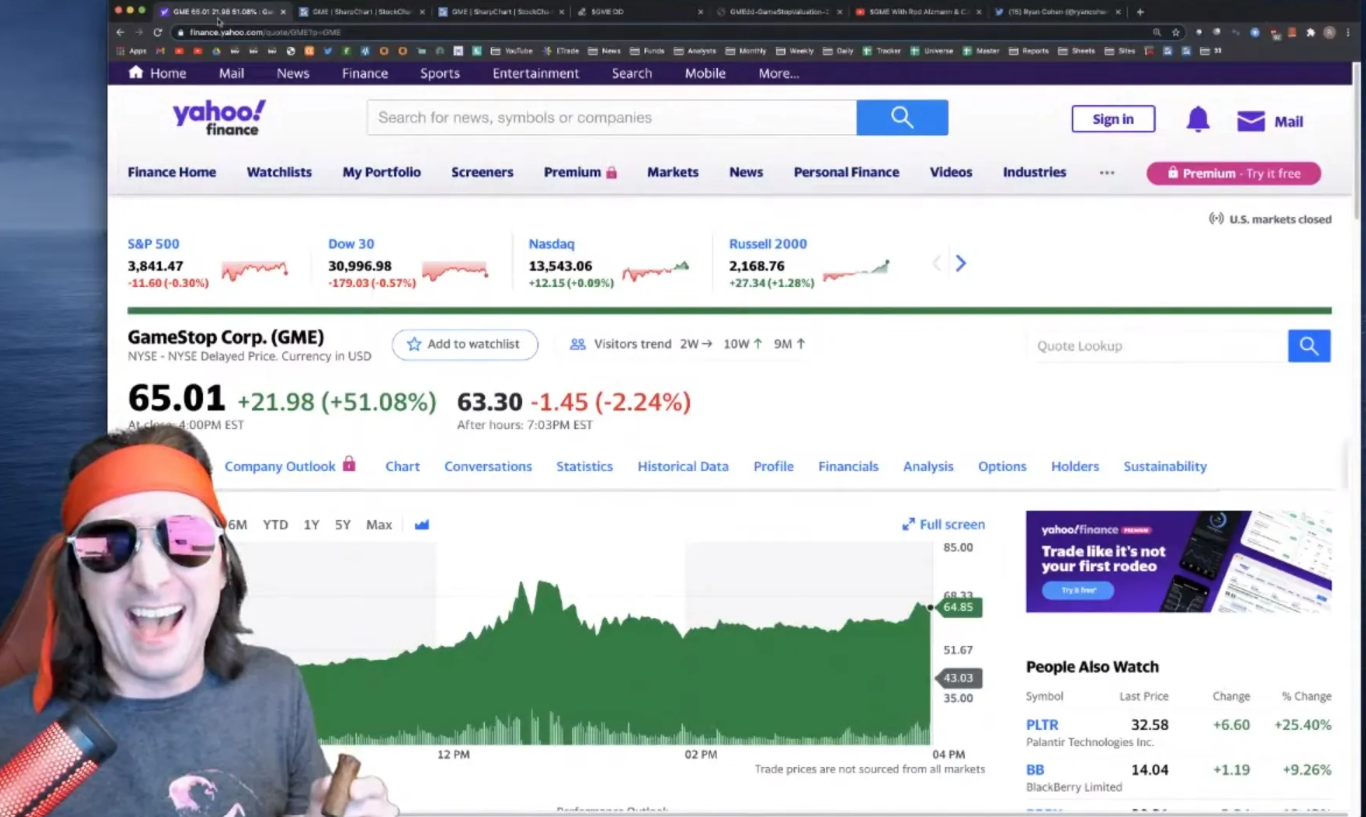Viewport: 1366px width, 817px height.
Task: Expand the More... menu in top bar
Action: (x=778, y=73)
